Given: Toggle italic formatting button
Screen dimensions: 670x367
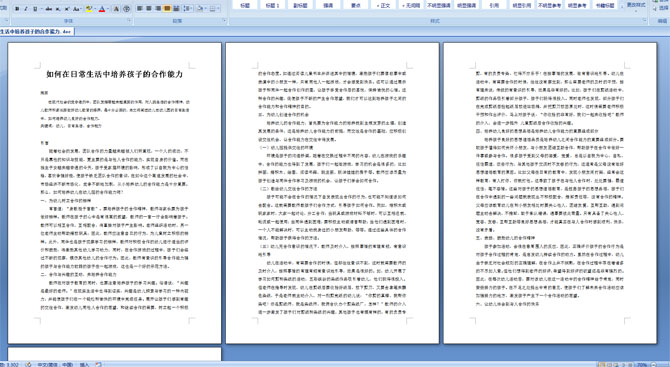Looking at the screenshot, I should [x=26, y=9].
